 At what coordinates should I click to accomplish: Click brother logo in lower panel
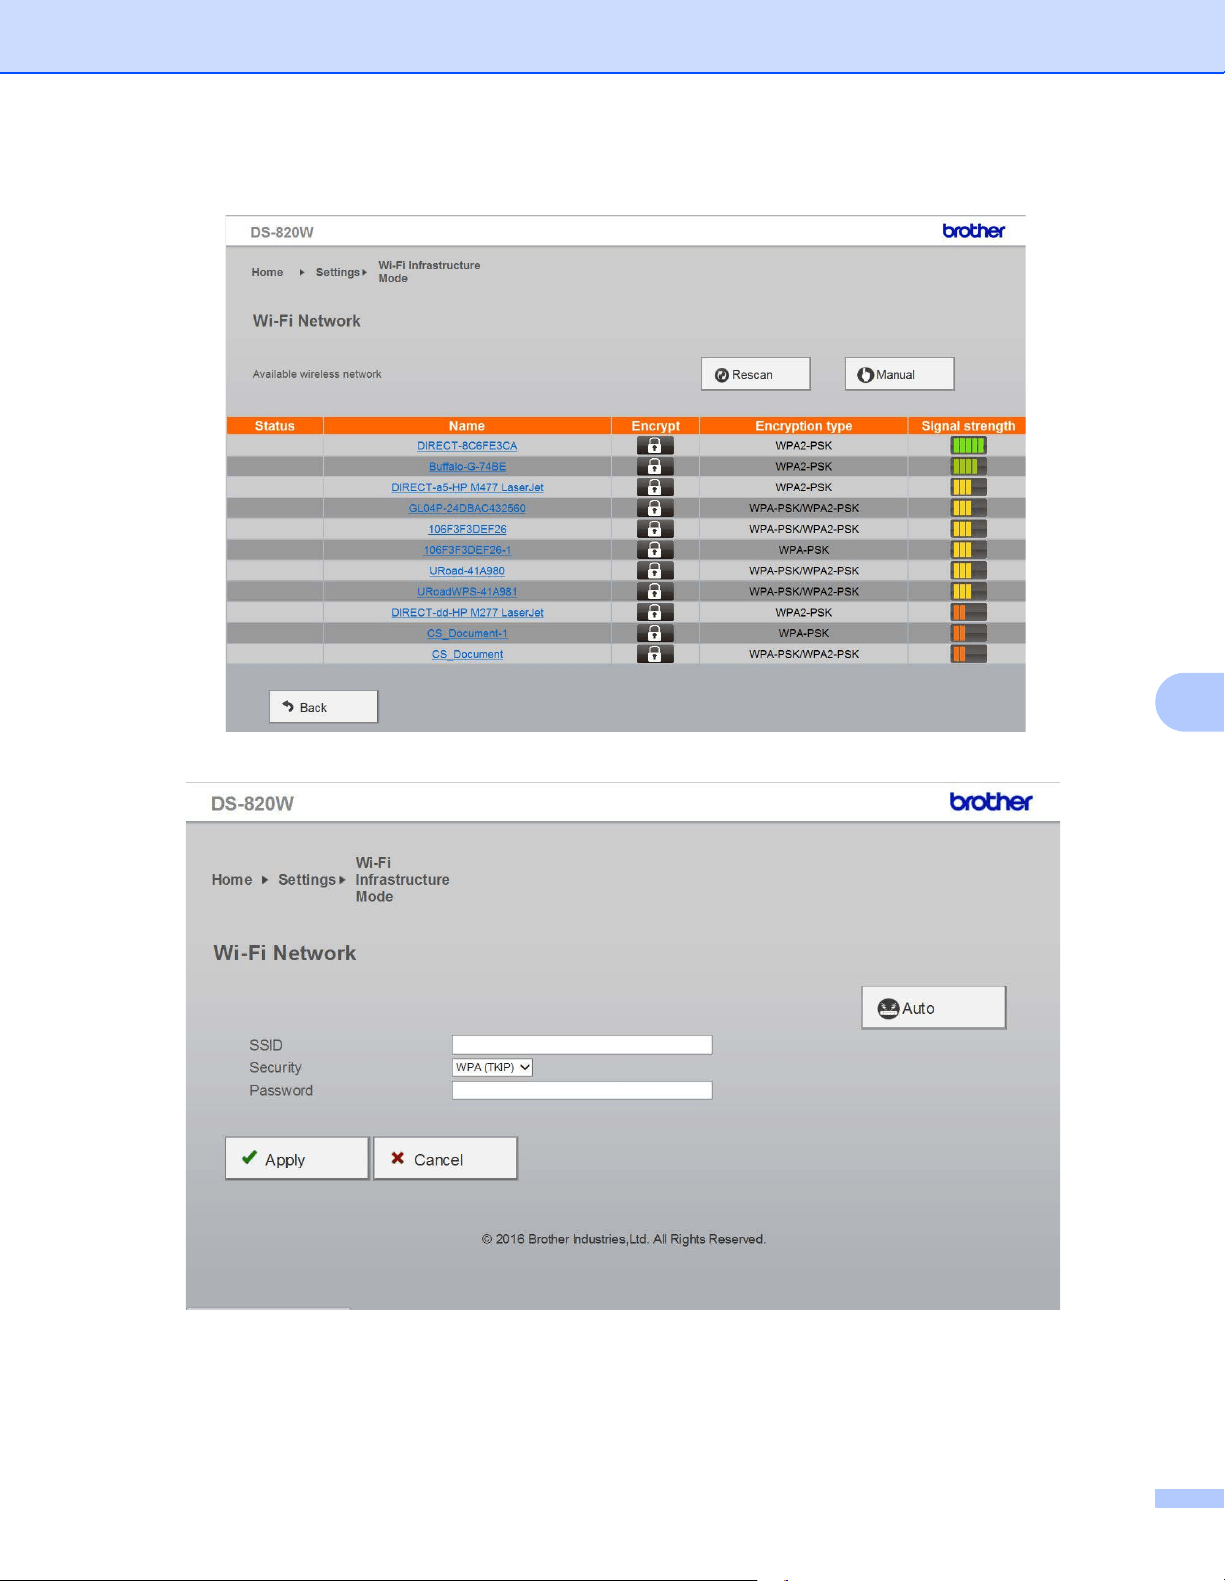[x=991, y=802]
